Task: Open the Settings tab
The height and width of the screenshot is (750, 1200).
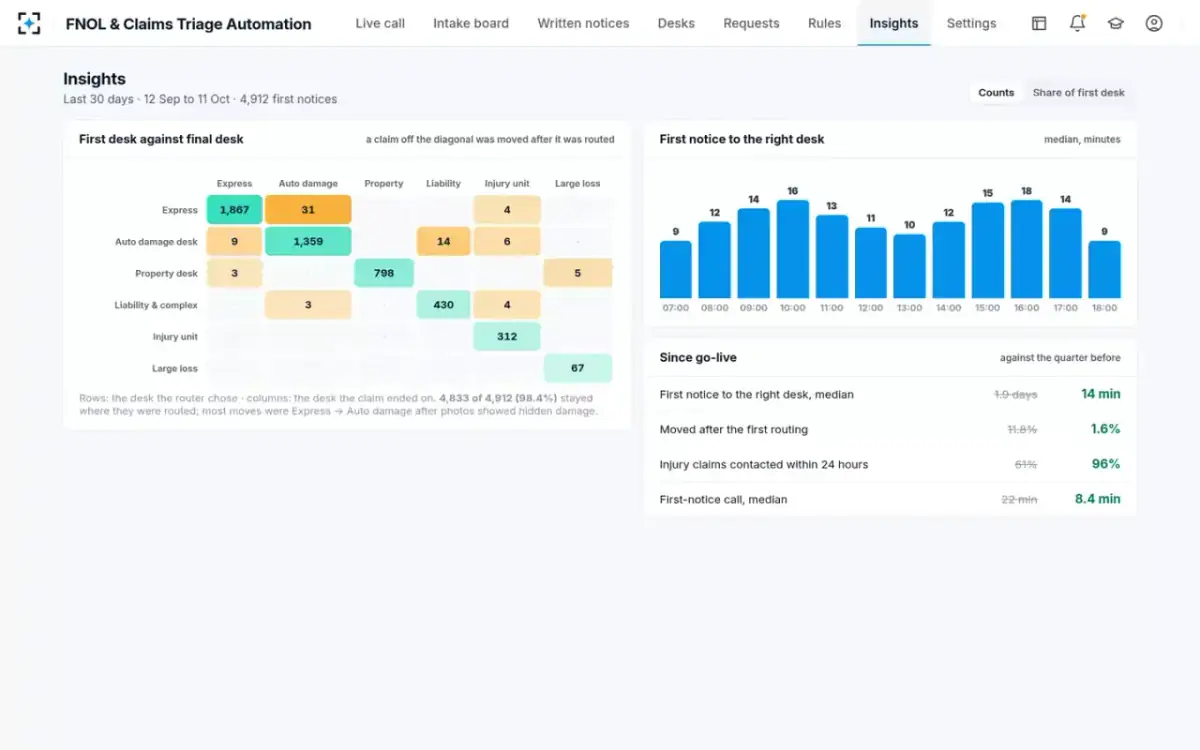Action: (971, 23)
